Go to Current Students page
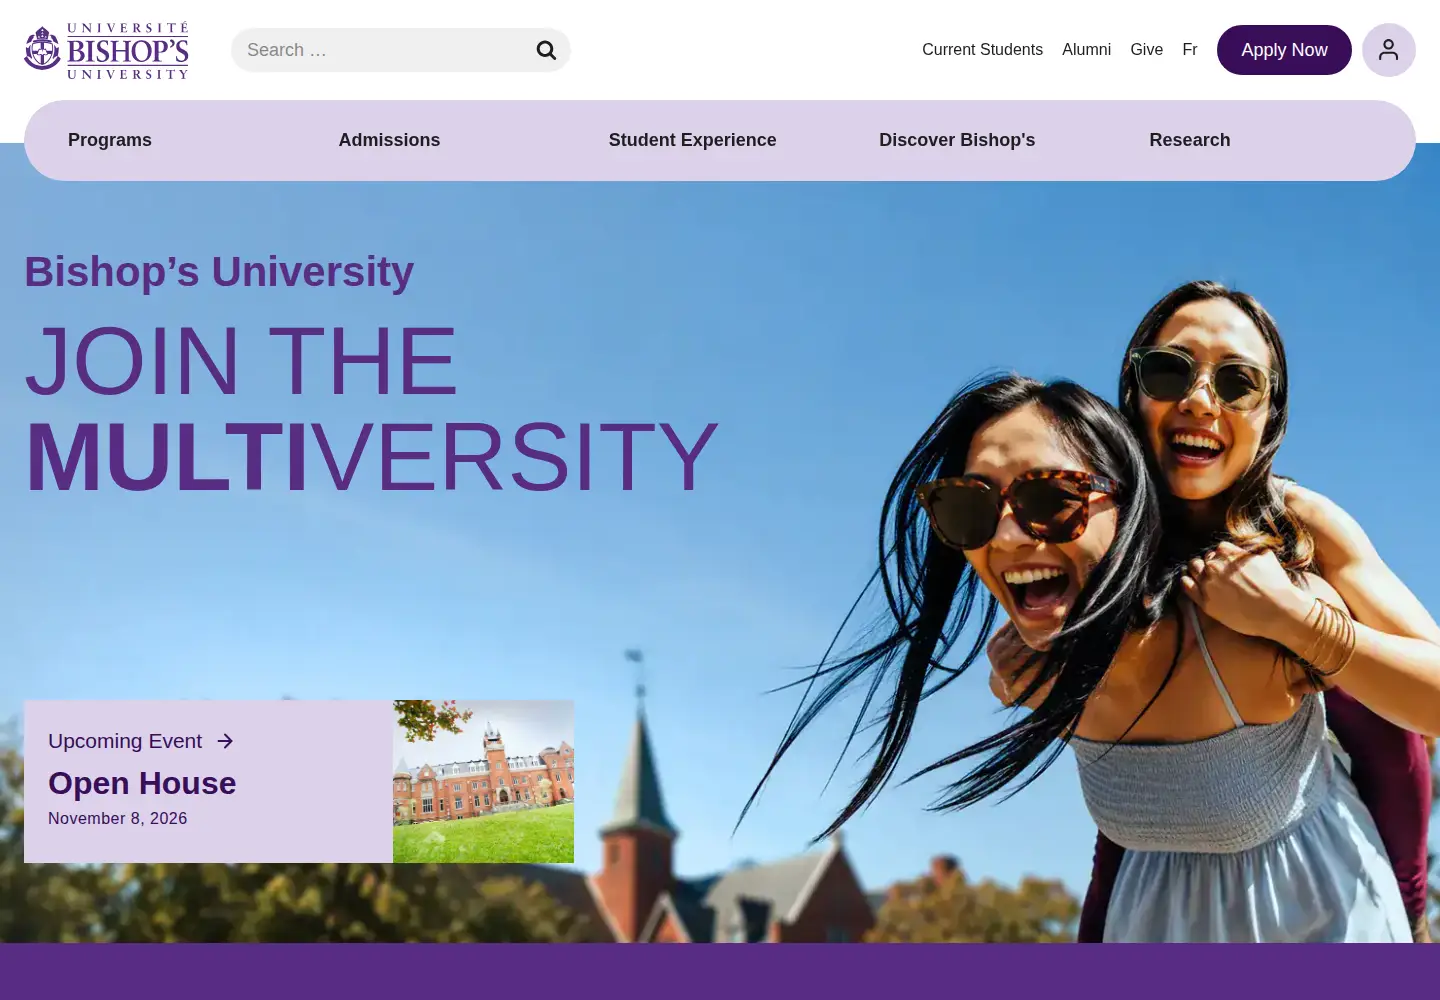The width and height of the screenshot is (1440, 1000). (982, 50)
